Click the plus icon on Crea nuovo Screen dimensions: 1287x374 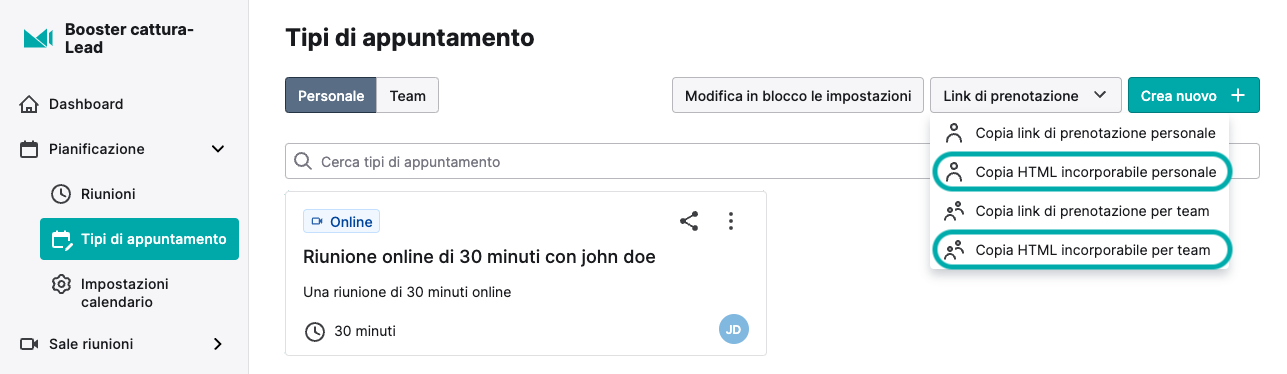(x=1238, y=96)
